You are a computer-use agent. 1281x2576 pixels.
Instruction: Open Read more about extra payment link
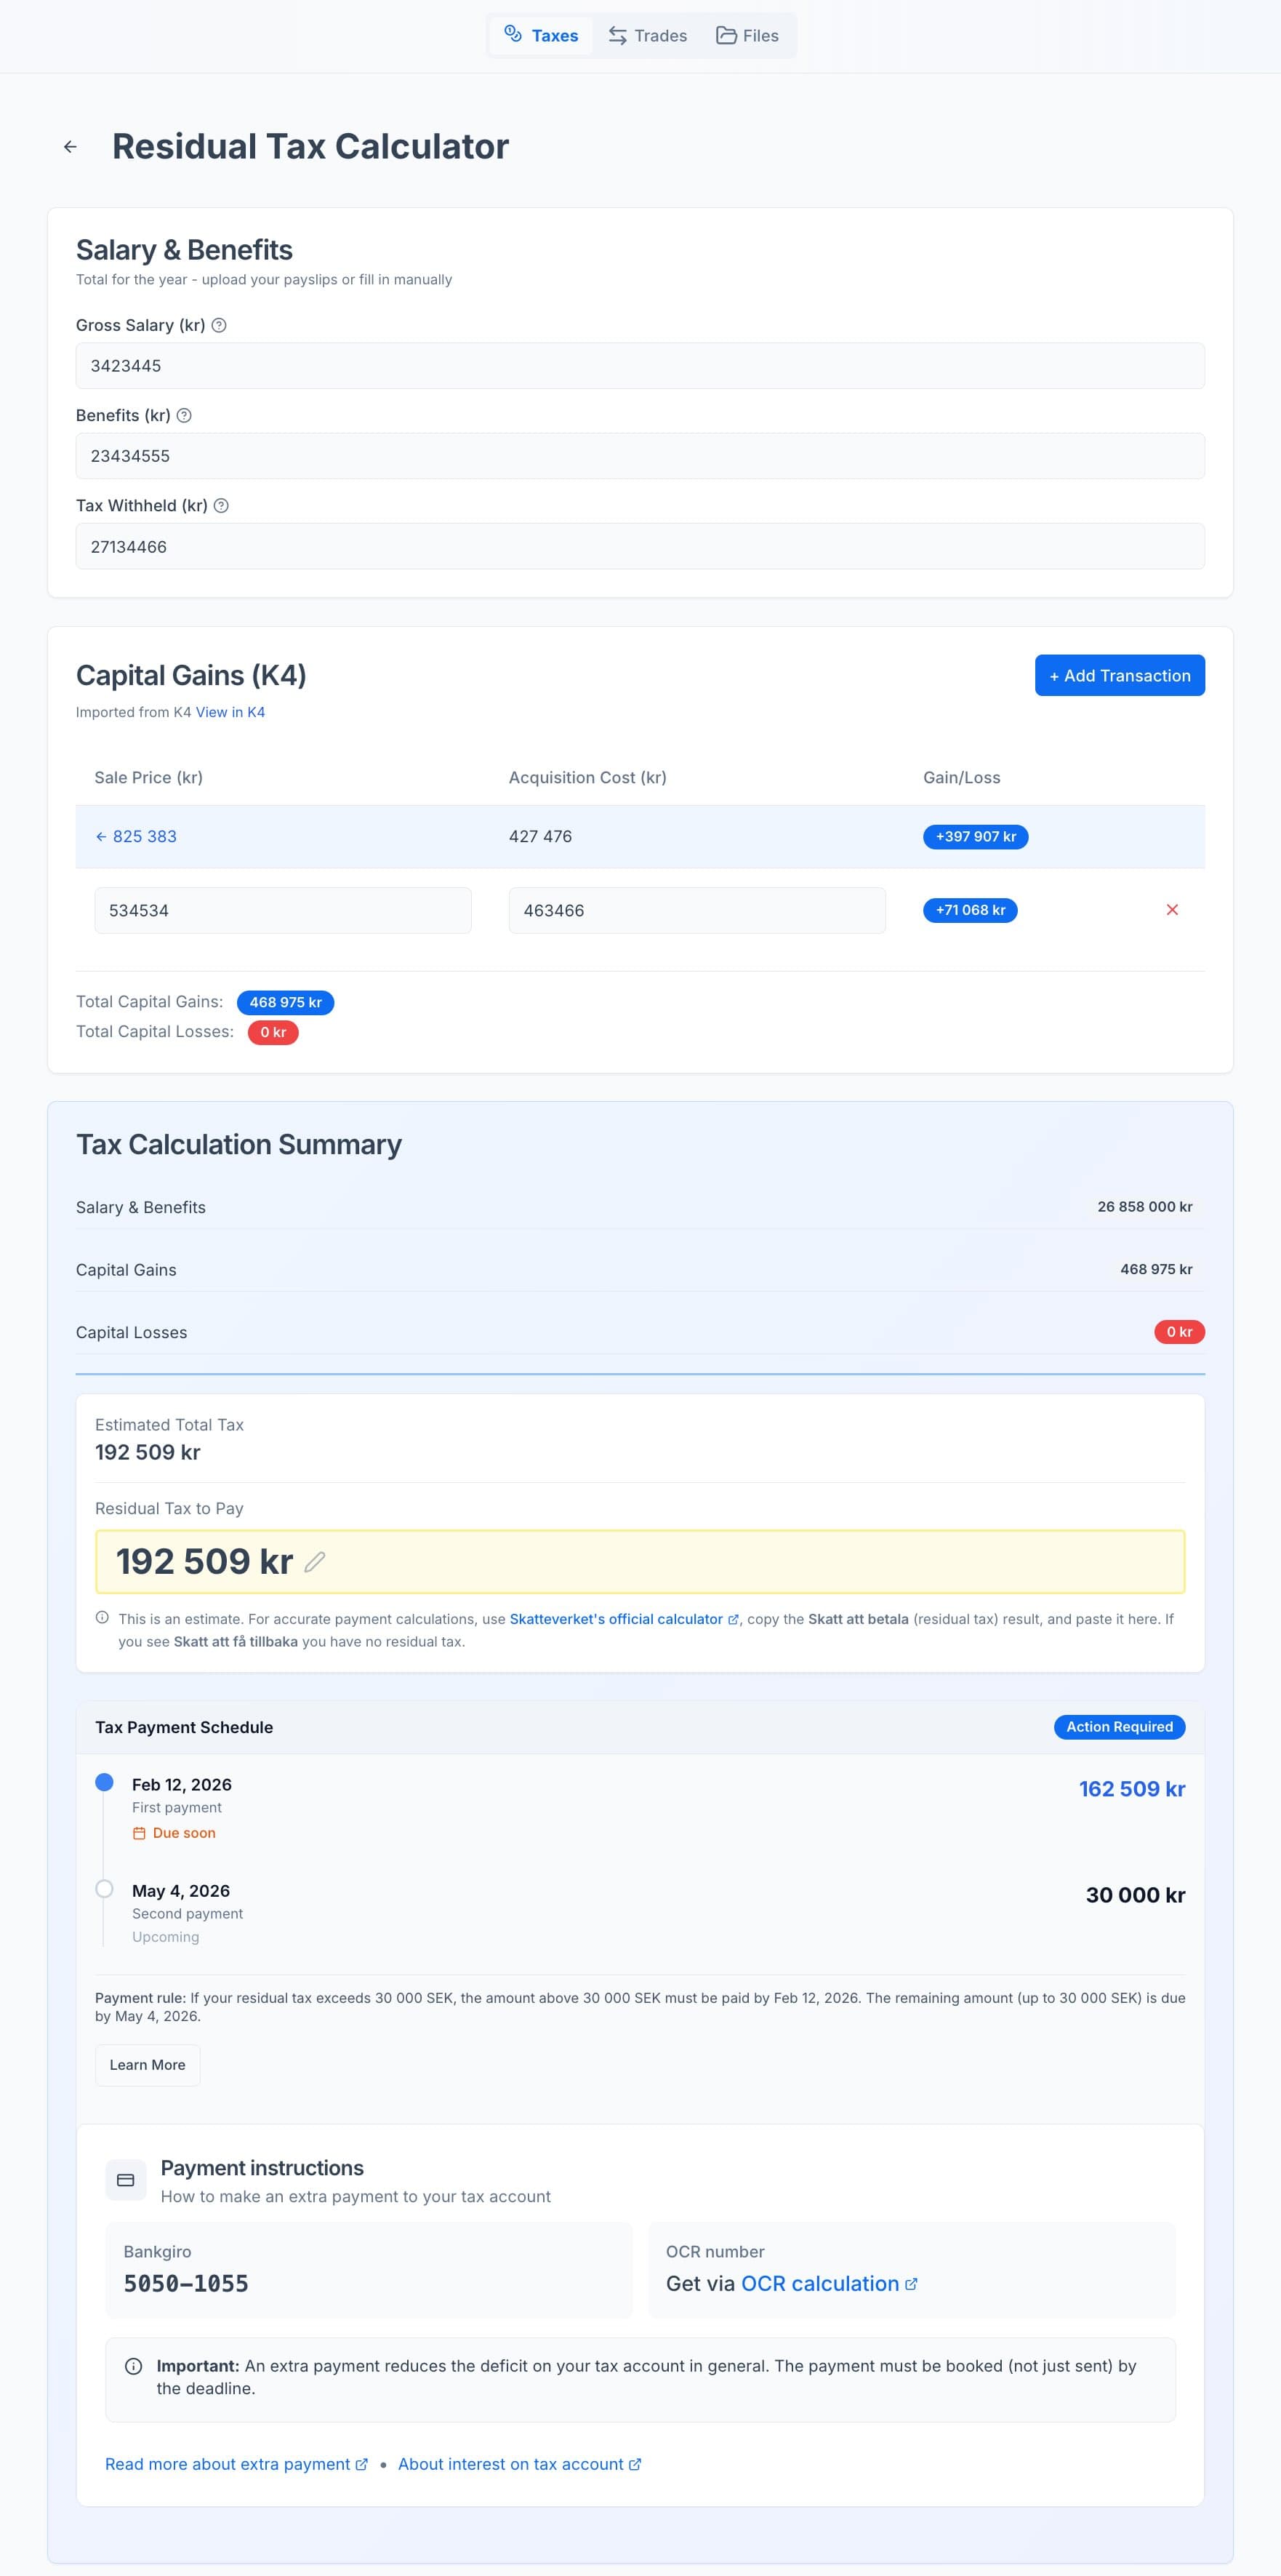click(236, 2464)
